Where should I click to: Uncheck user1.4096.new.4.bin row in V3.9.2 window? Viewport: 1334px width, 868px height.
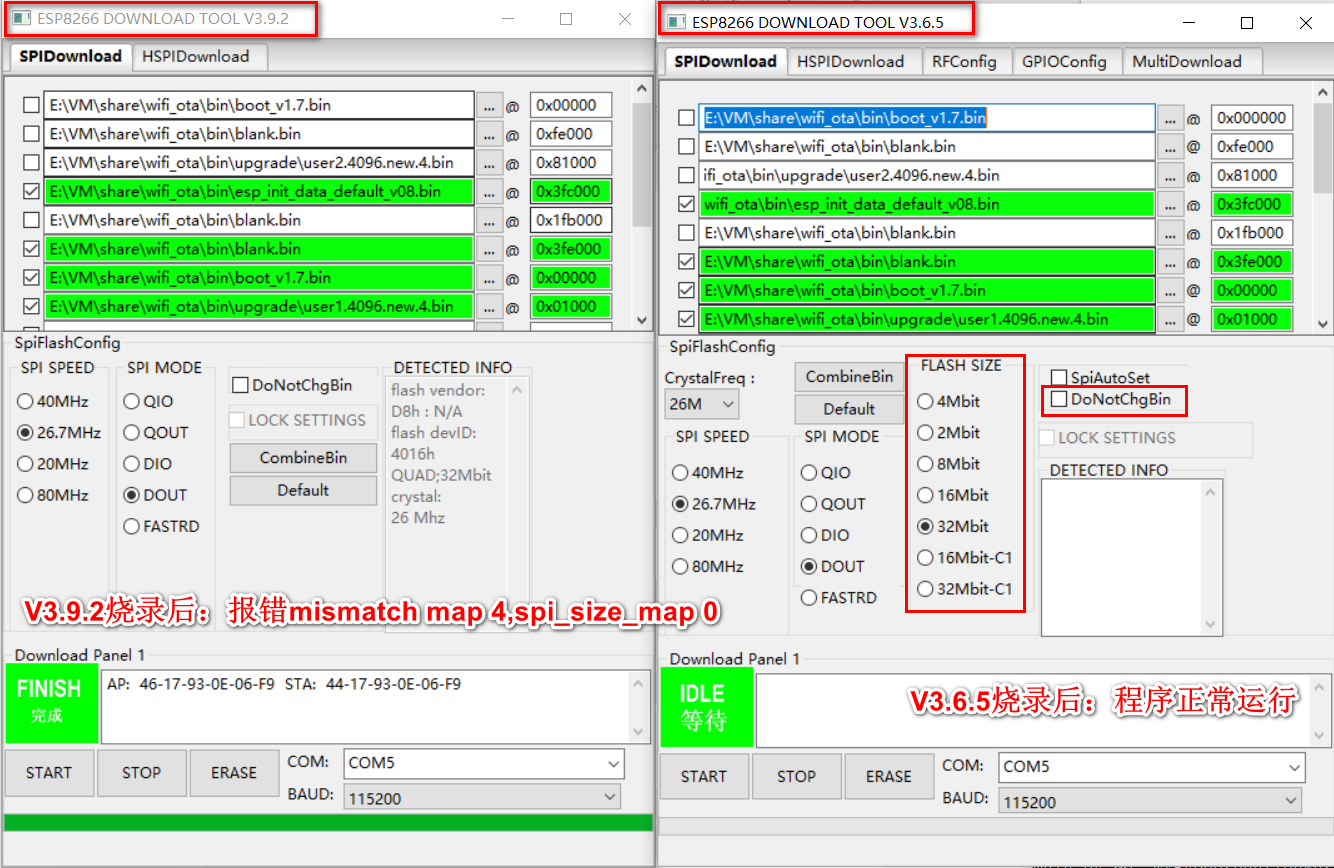pyautogui.click(x=32, y=307)
